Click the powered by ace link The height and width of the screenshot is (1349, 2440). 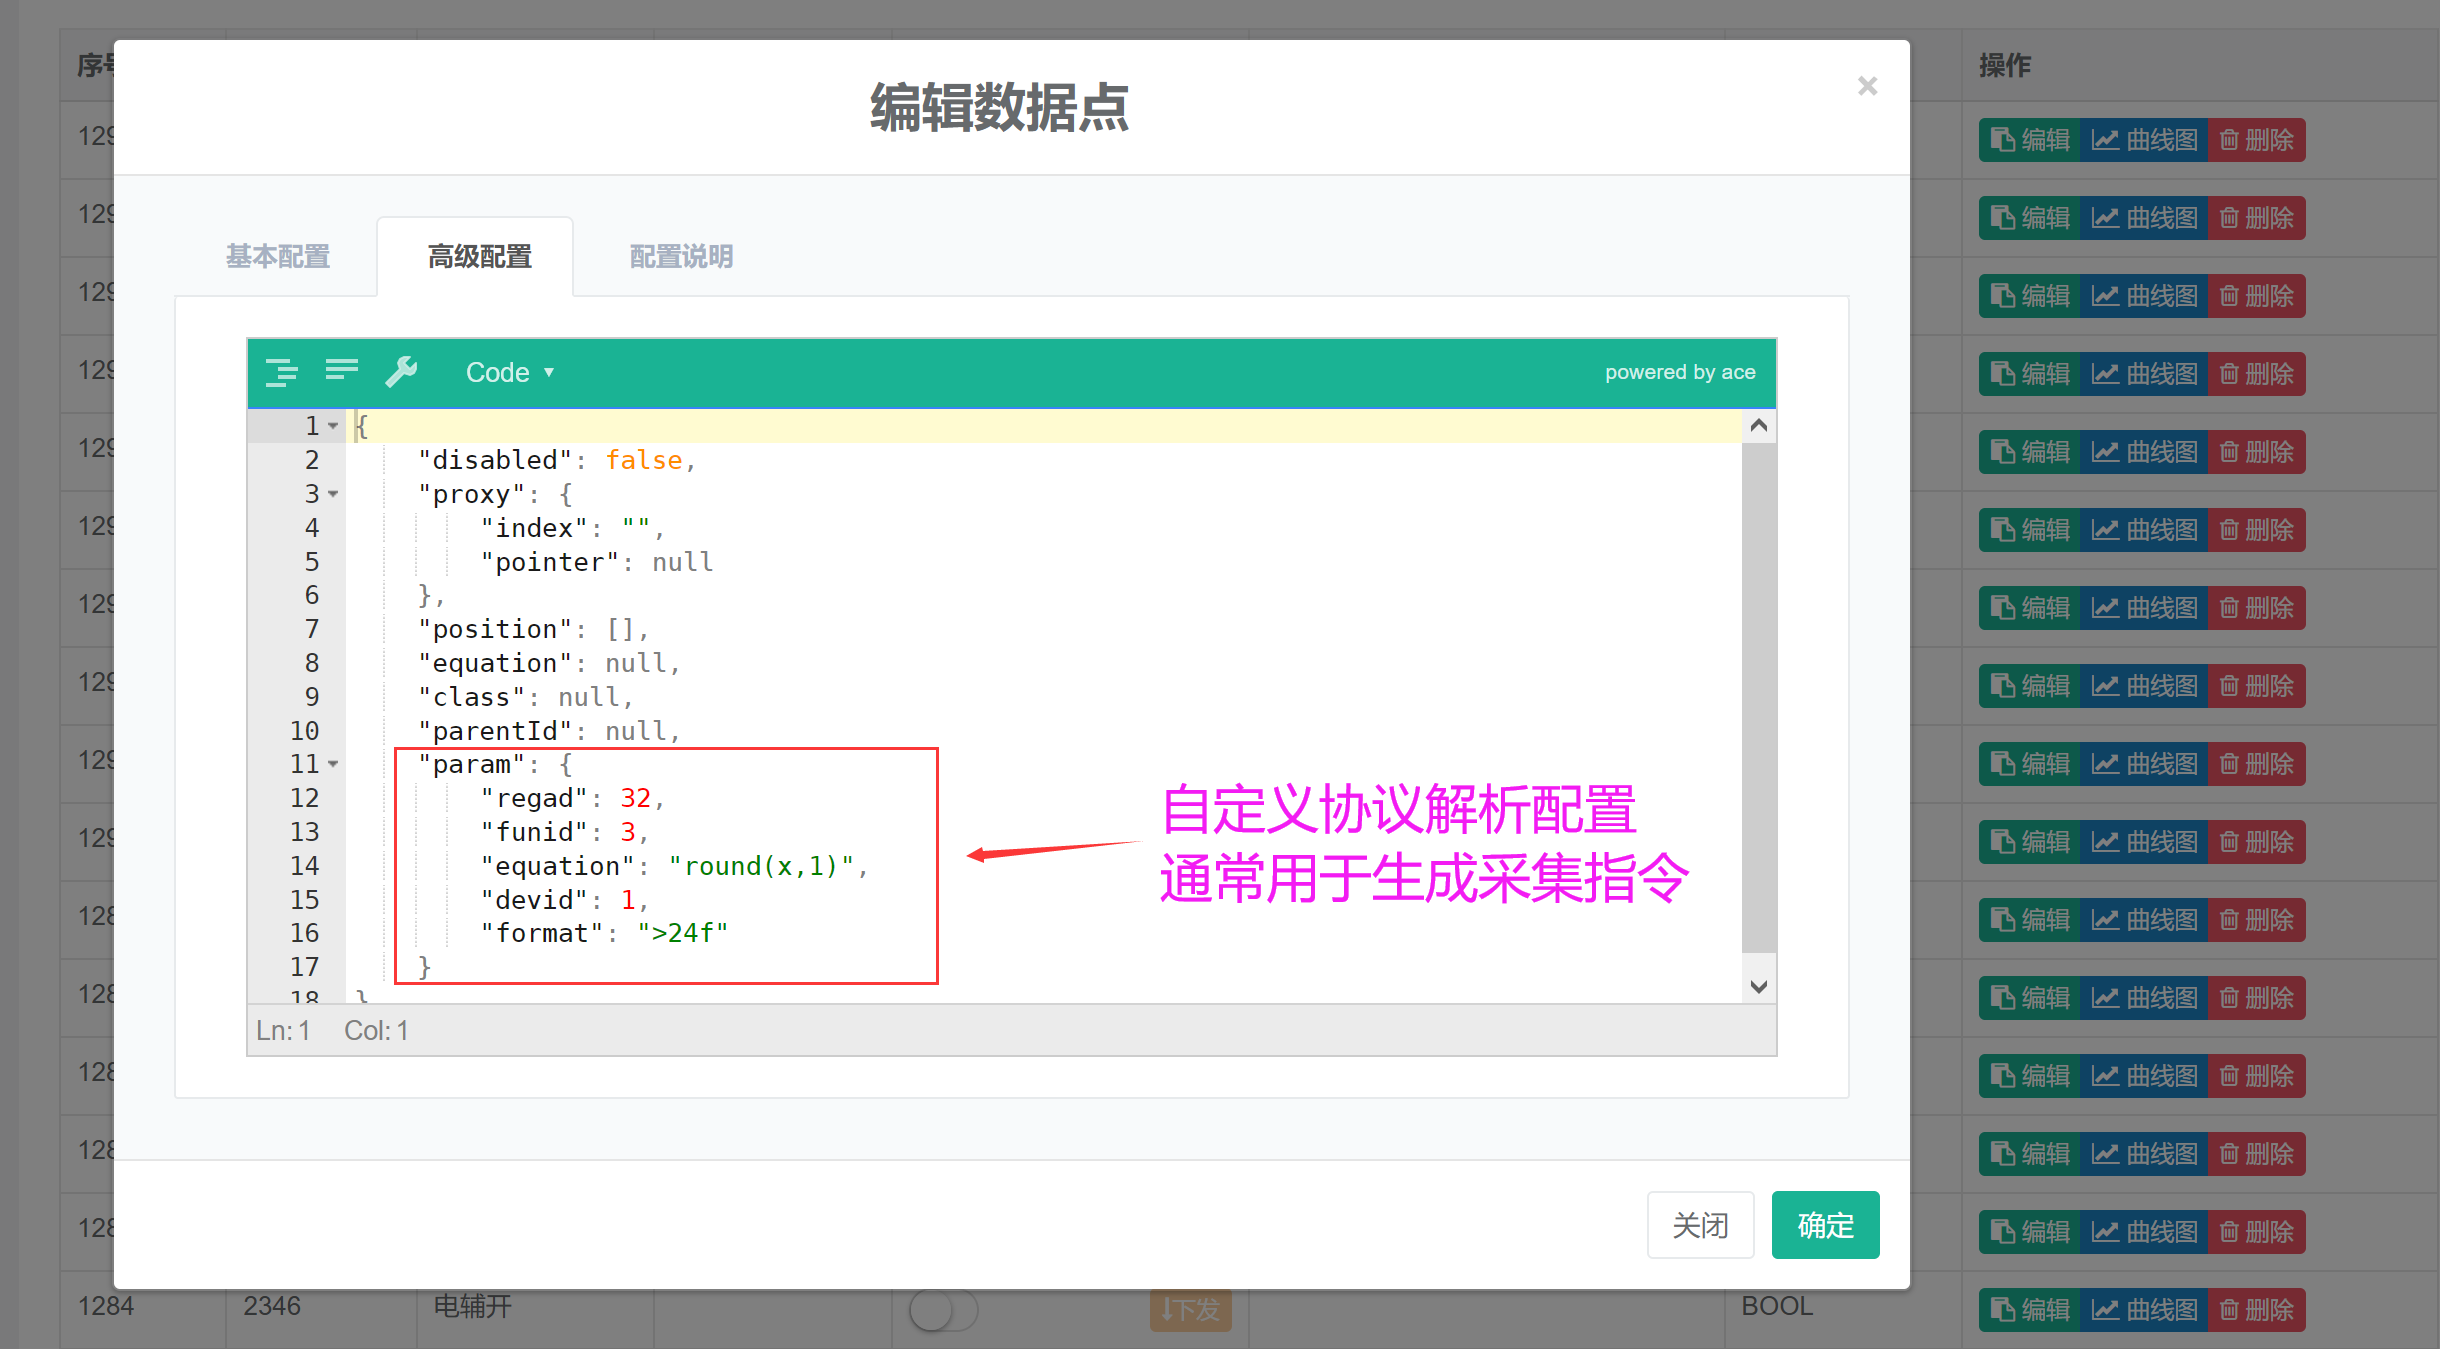coord(1679,372)
